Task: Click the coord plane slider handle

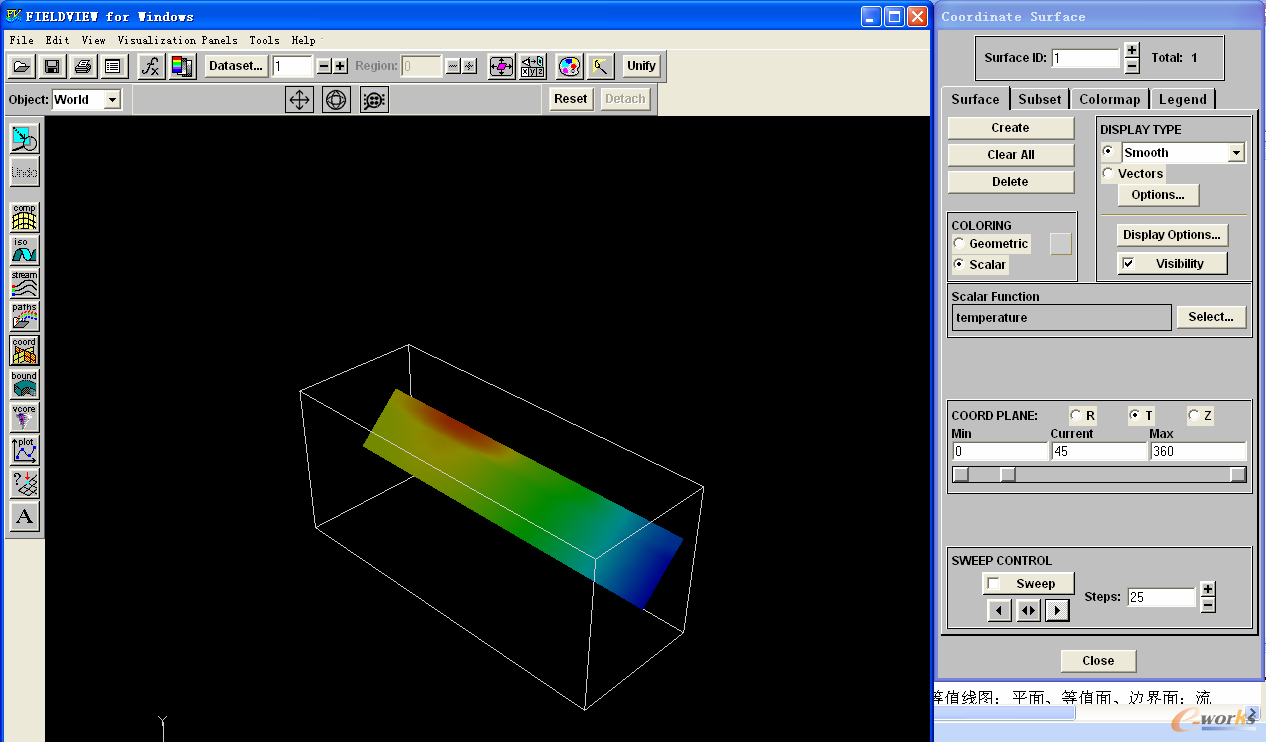Action: coord(1008,474)
